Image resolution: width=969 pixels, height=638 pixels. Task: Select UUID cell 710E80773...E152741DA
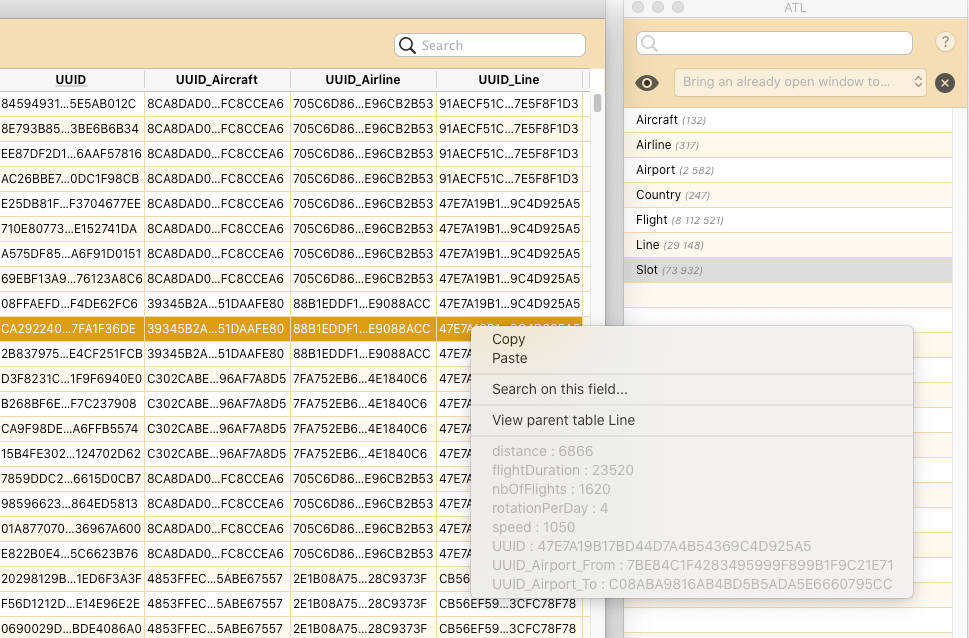[72, 229]
